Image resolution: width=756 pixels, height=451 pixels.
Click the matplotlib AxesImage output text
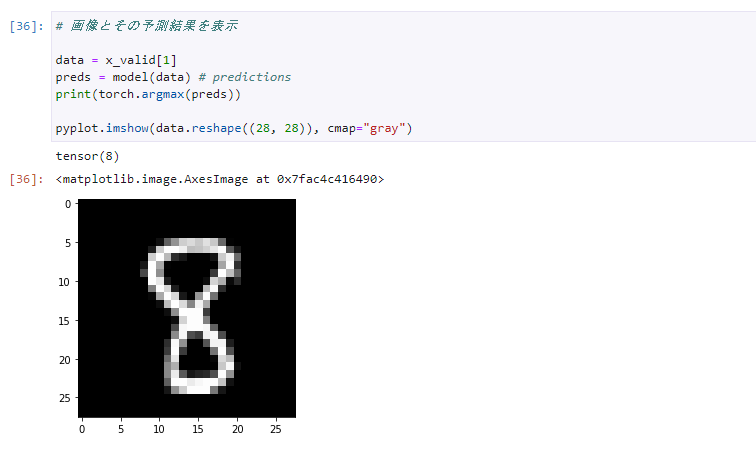coord(220,179)
